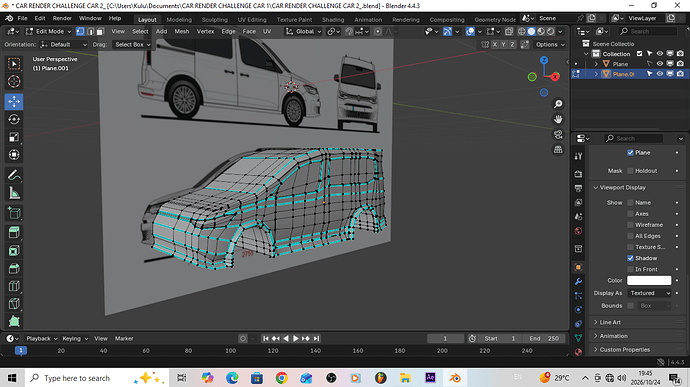Viewport: 690px width, 387px height.
Task: Open the Mesh menu
Action: pyautogui.click(x=182, y=31)
